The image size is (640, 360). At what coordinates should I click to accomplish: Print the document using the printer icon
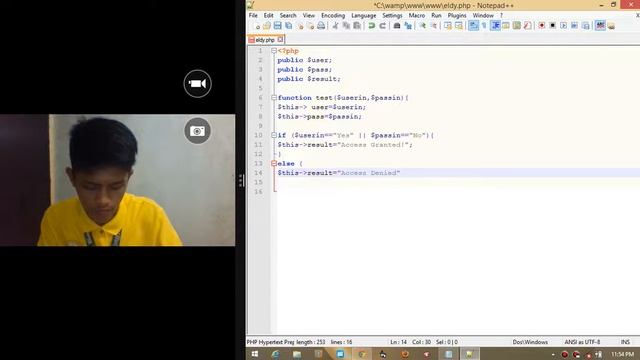pos(321,26)
